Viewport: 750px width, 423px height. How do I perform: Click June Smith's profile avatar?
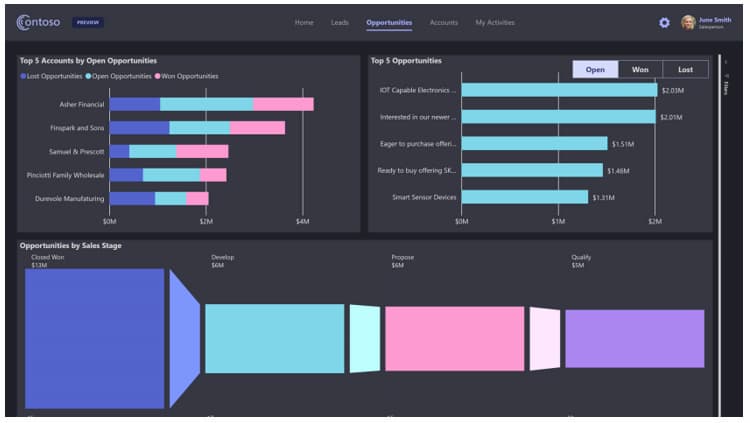coord(688,22)
